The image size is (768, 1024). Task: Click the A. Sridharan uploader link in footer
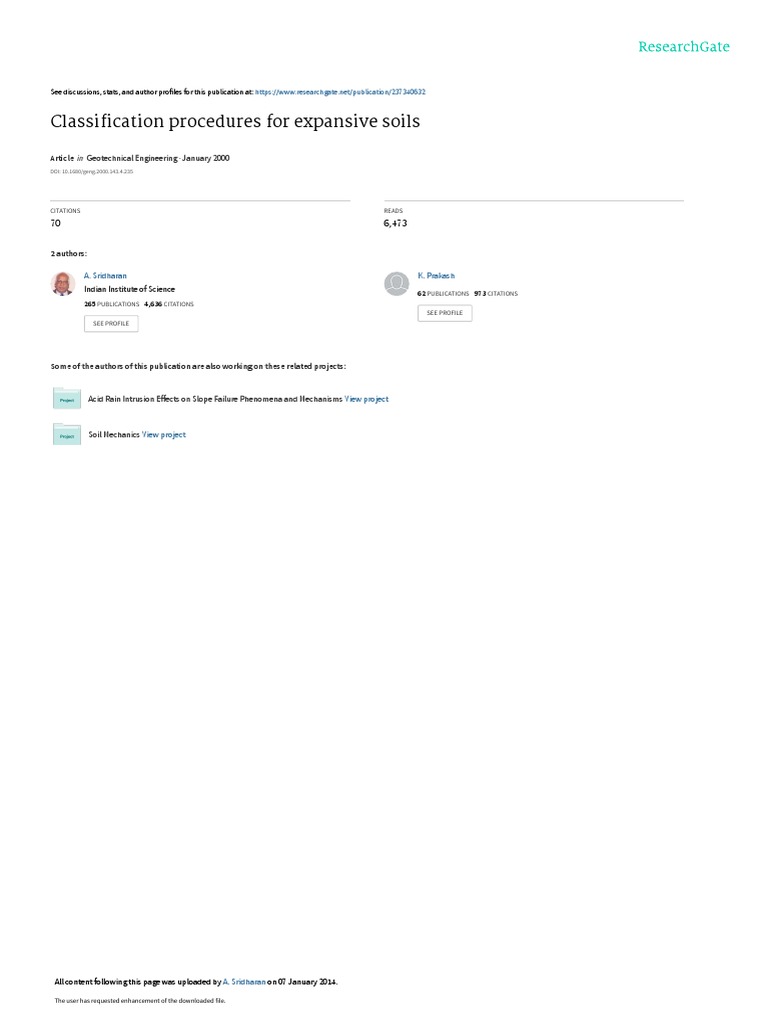pos(244,982)
